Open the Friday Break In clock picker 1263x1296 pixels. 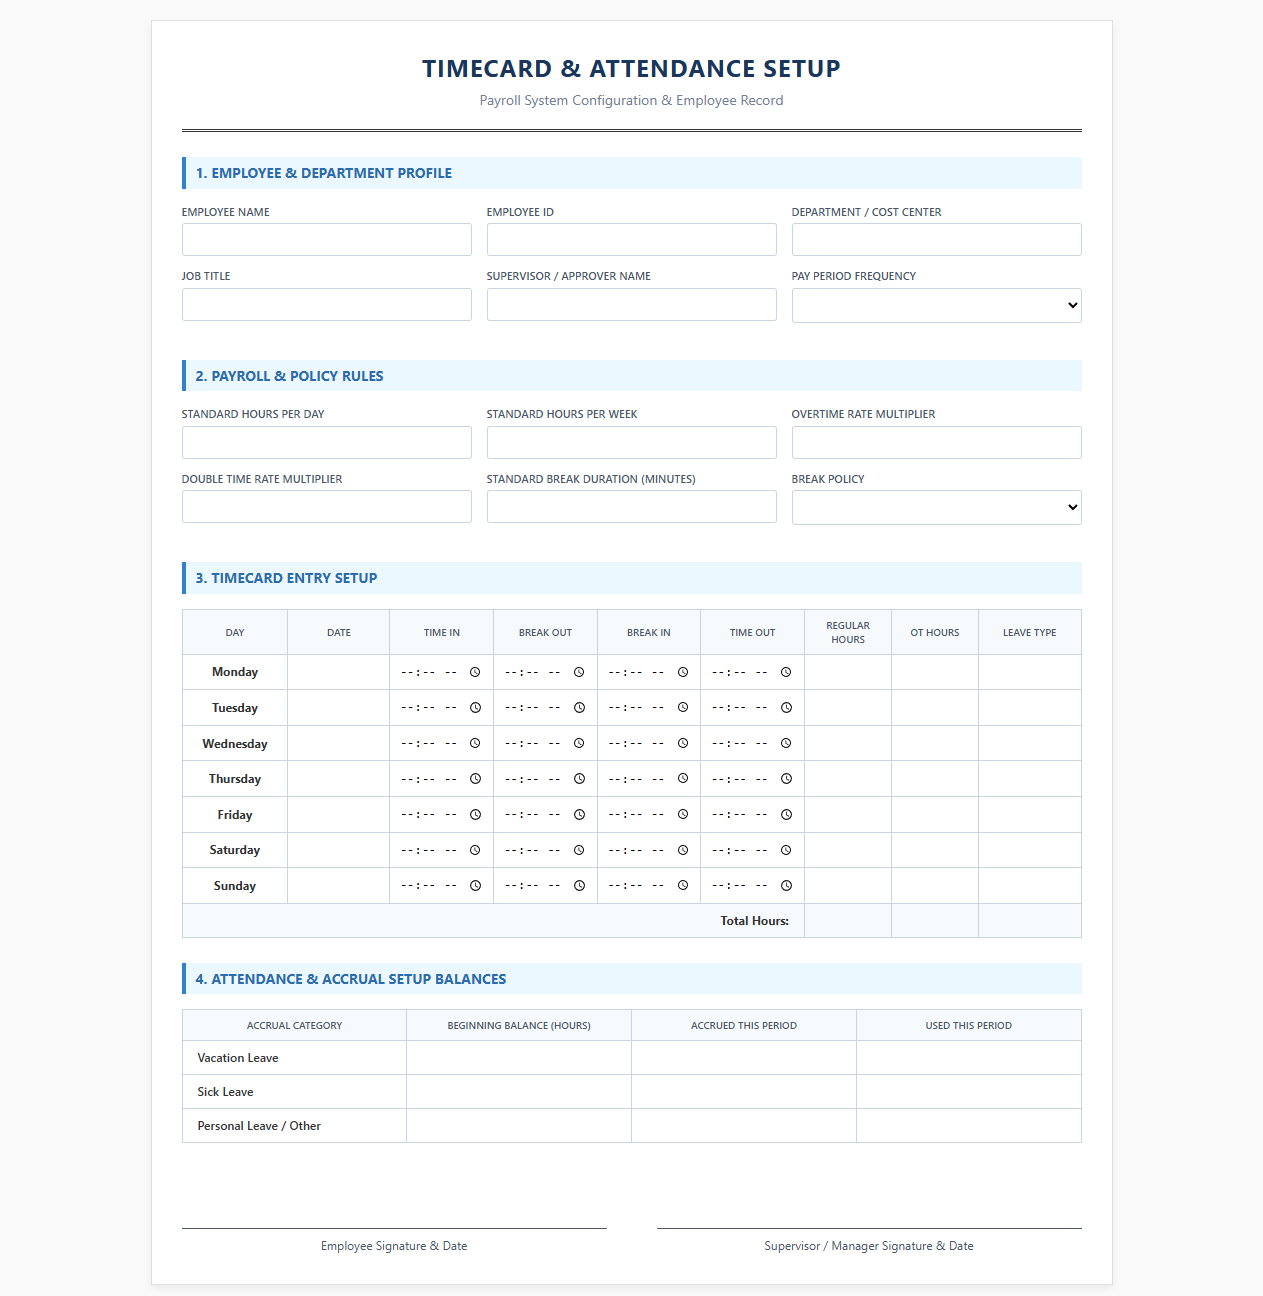click(x=683, y=815)
